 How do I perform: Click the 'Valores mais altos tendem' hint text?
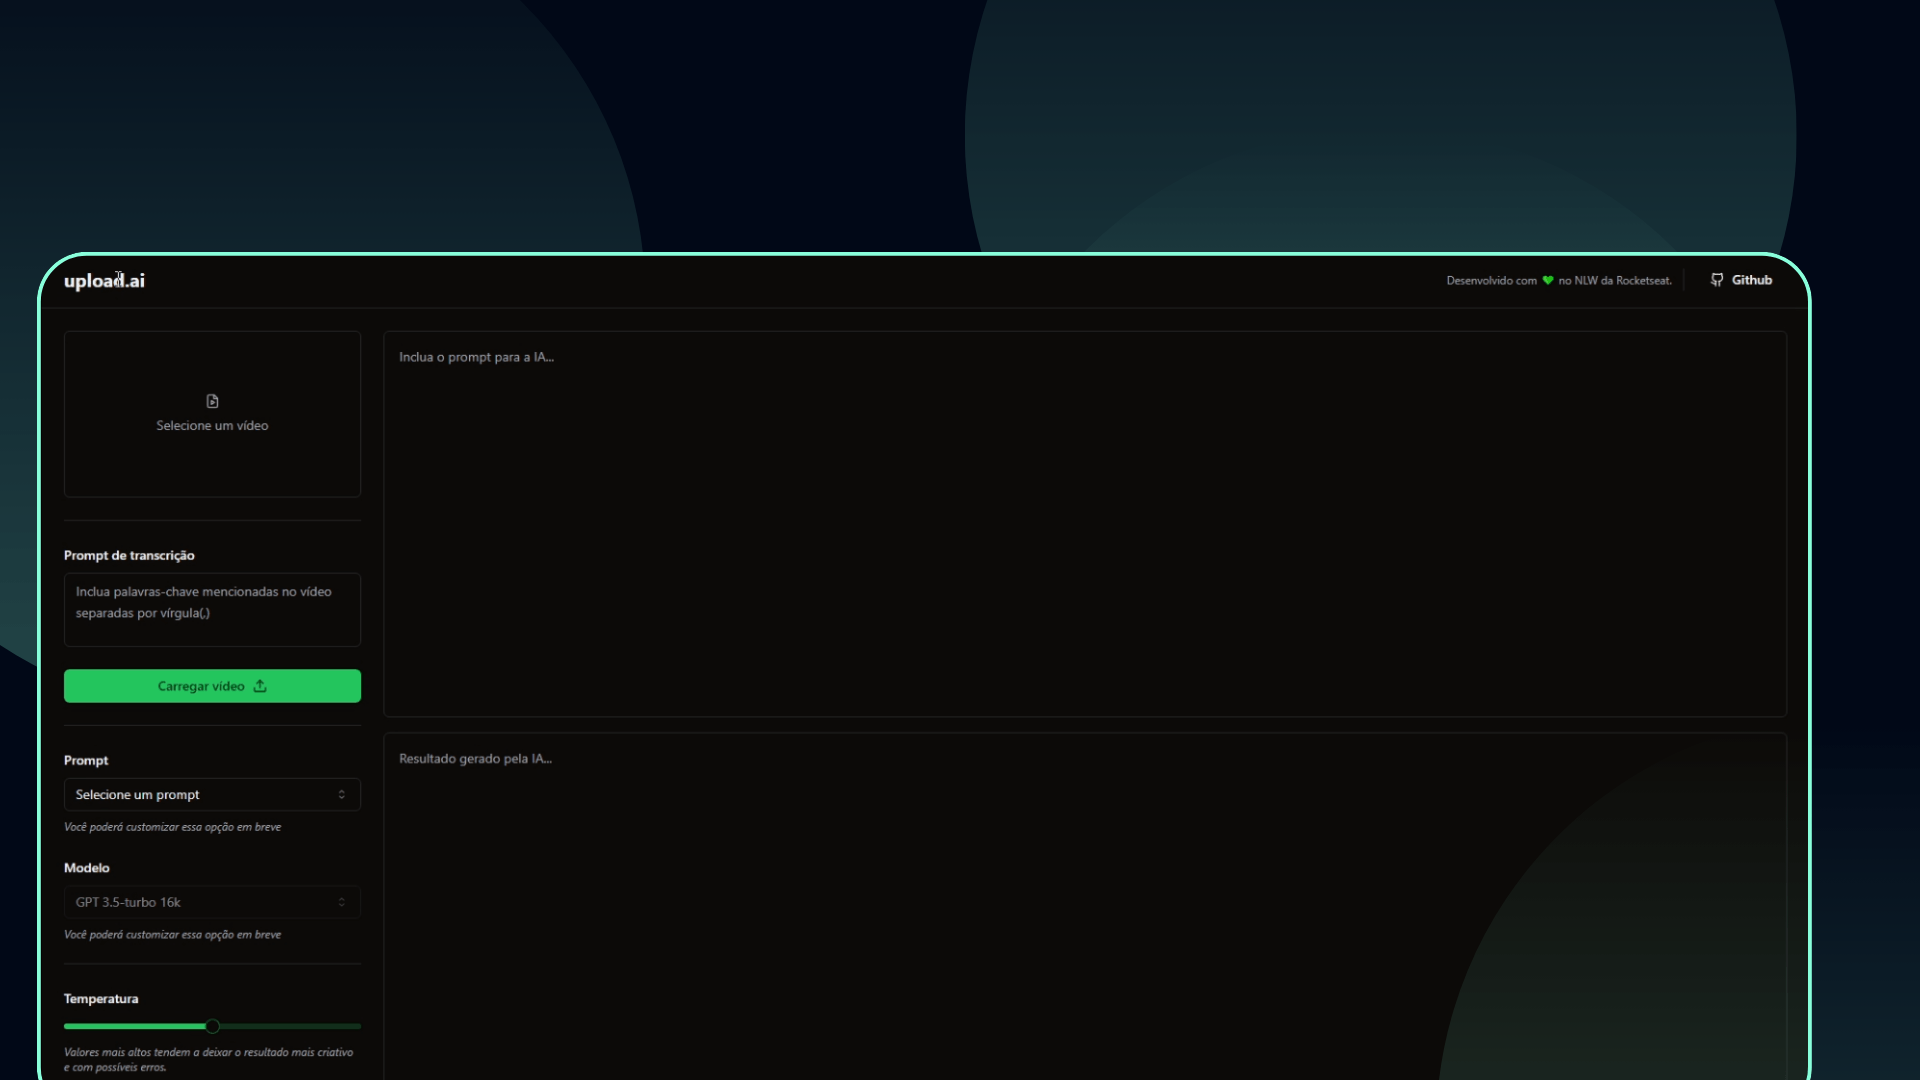tap(208, 1060)
